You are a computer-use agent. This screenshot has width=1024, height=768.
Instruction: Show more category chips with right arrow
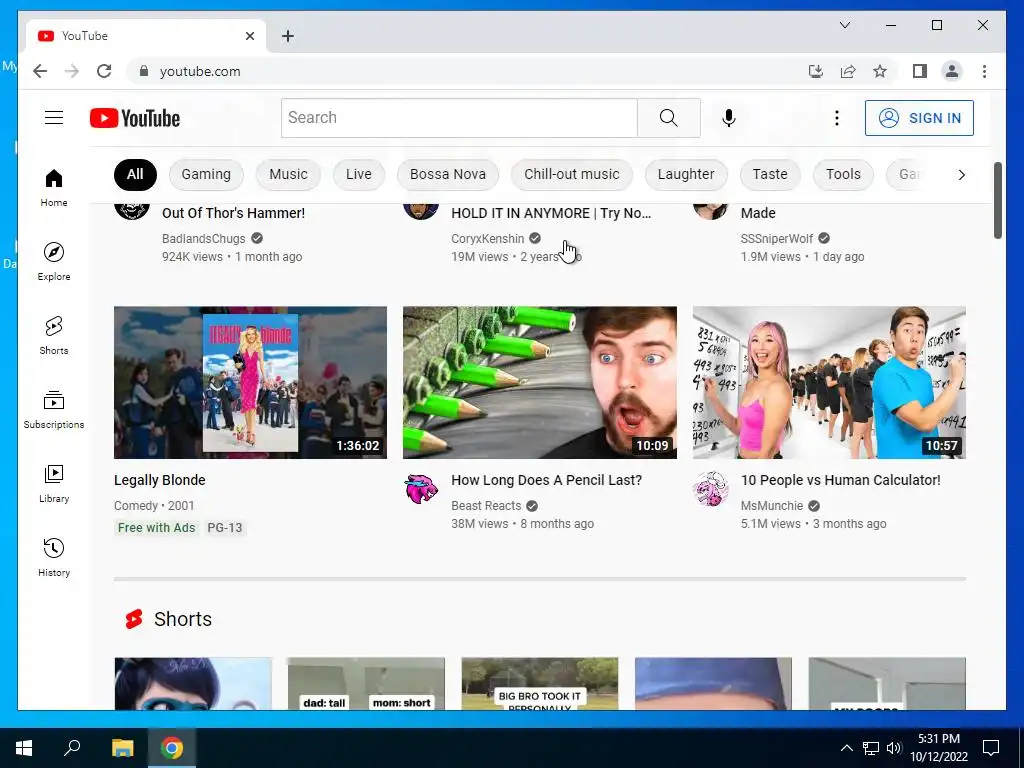point(961,174)
